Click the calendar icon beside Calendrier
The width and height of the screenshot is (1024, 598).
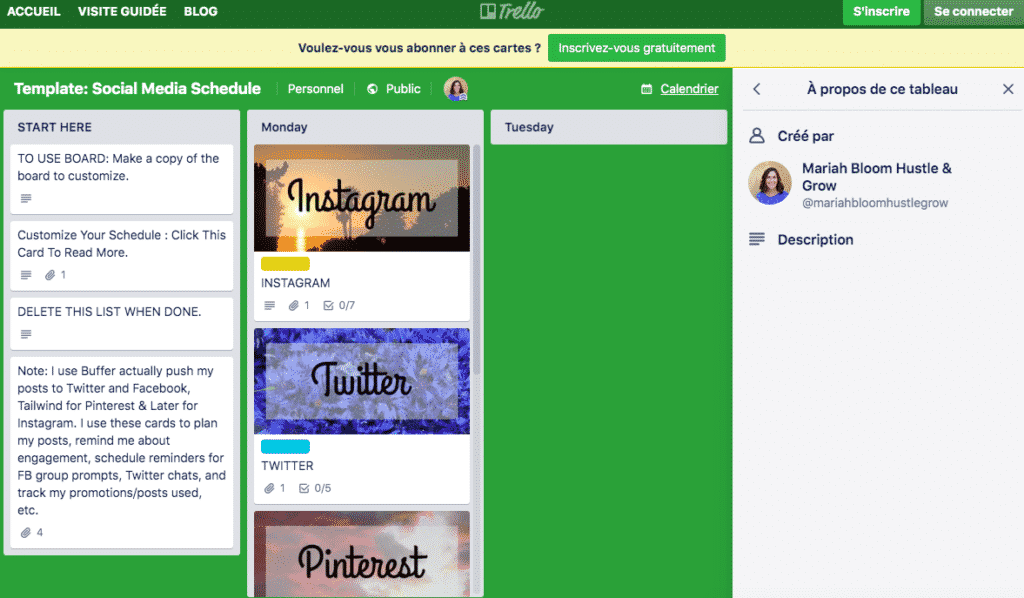[x=647, y=89]
